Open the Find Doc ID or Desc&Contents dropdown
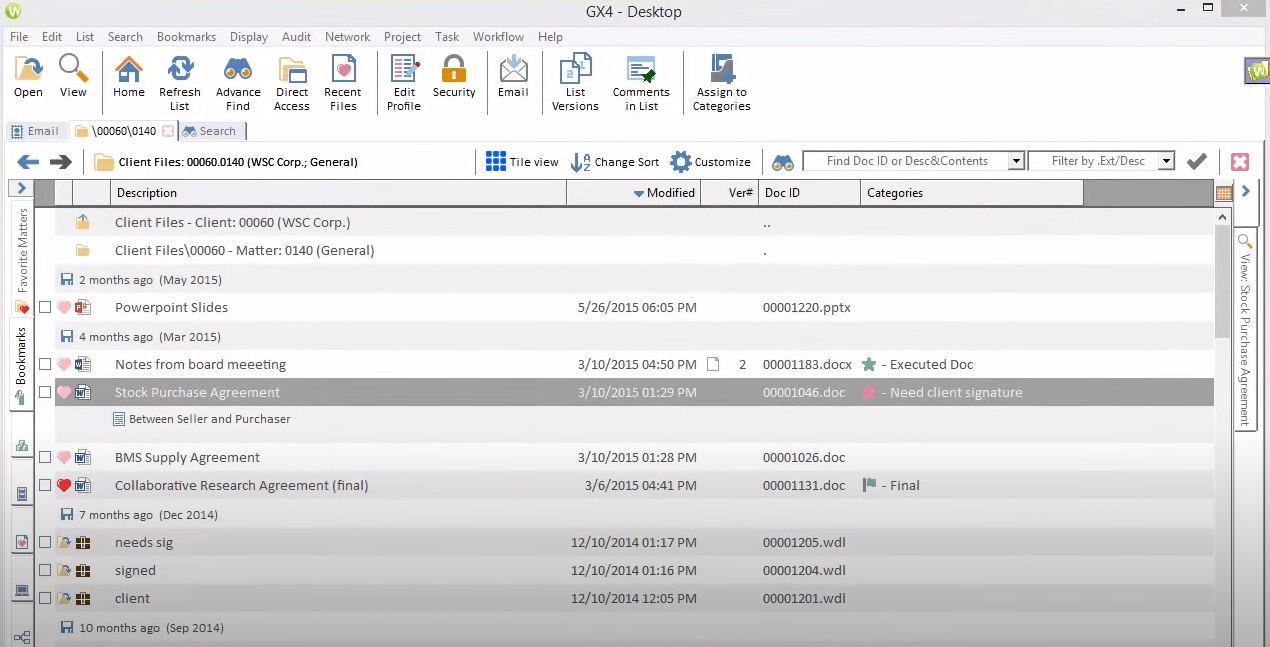 click(x=1016, y=160)
